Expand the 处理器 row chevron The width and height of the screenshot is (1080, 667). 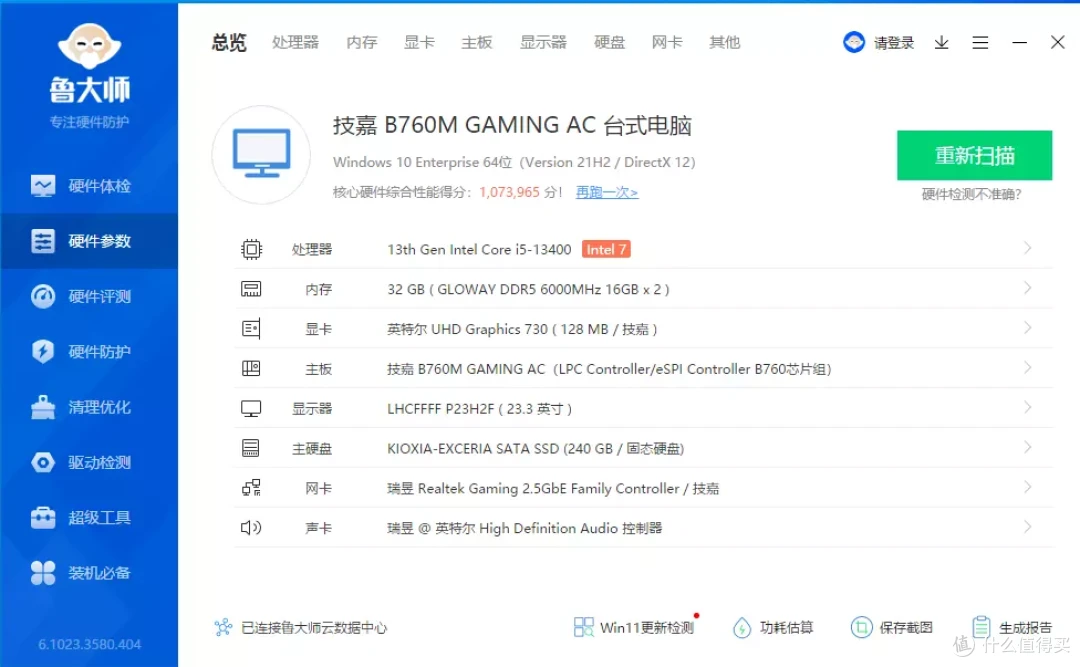pos(1027,248)
